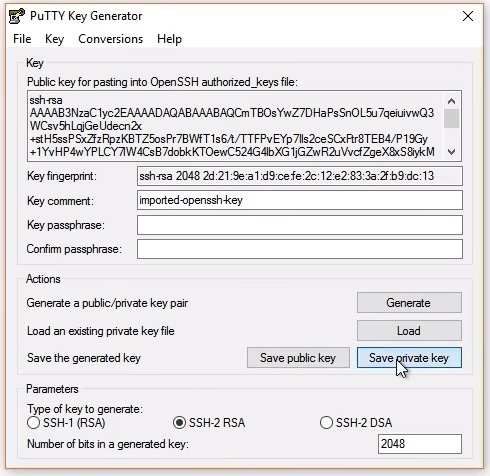Click the public key box up arrow

[452, 101]
